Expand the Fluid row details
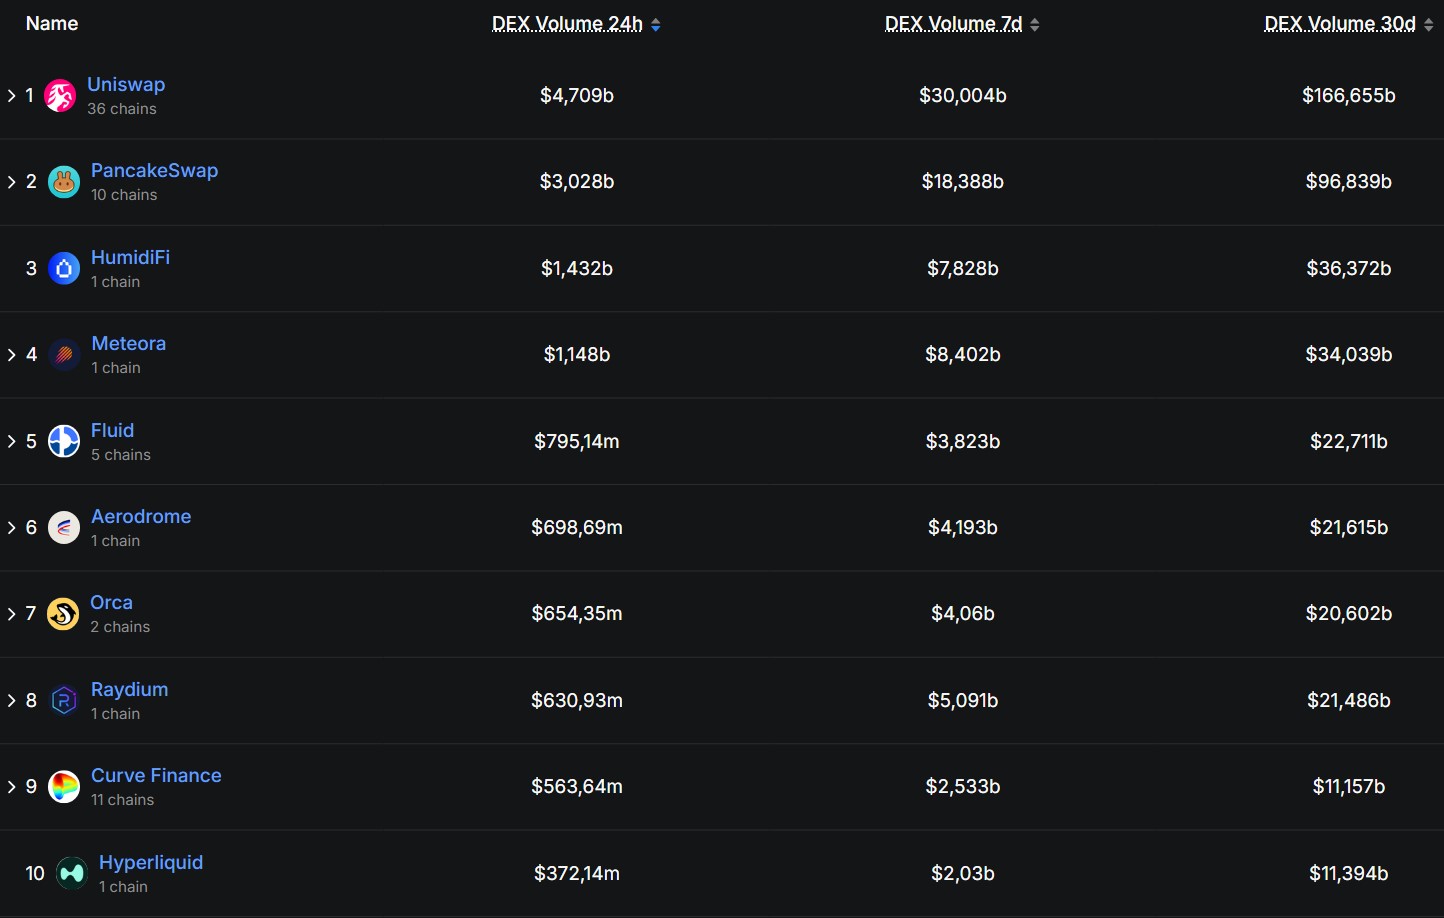Image resolution: width=1444 pixels, height=918 pixels. pos(10,441)
